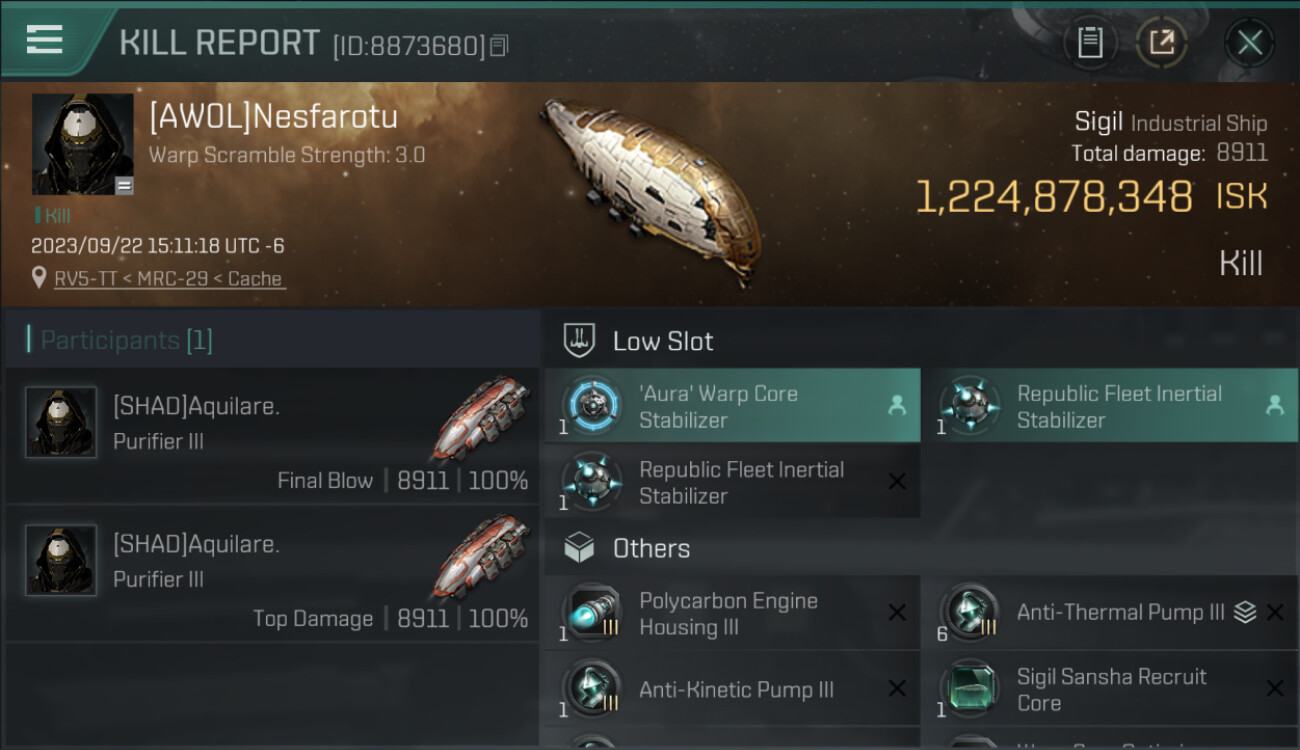Click the Others section header
1300x750 pixels.
(x=650, y=548)
